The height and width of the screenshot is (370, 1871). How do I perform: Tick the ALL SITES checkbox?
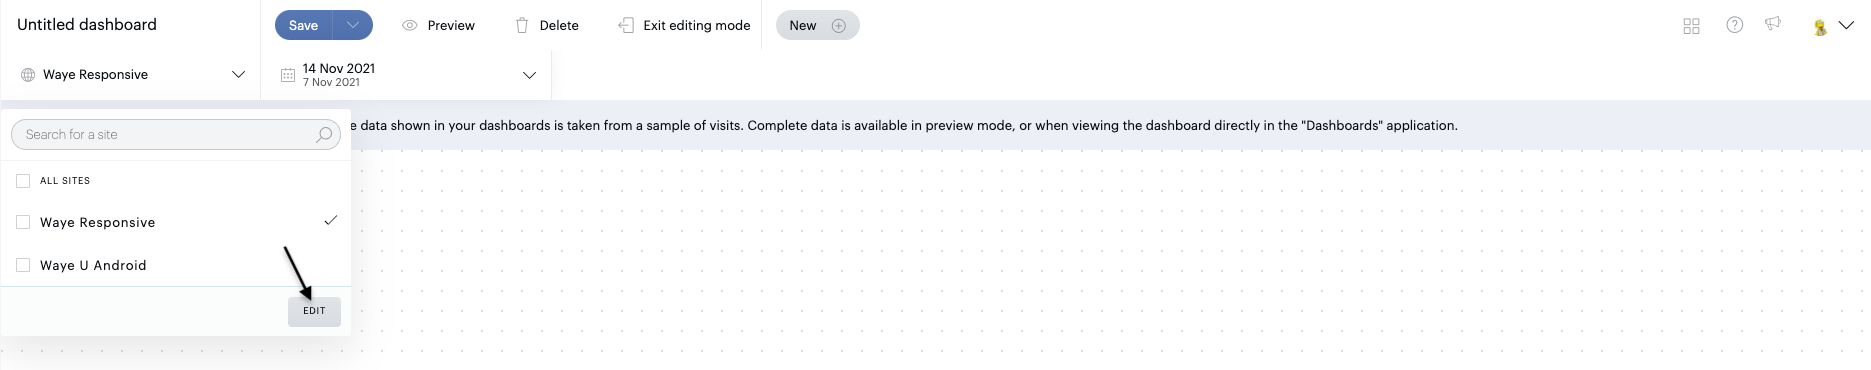23,181
